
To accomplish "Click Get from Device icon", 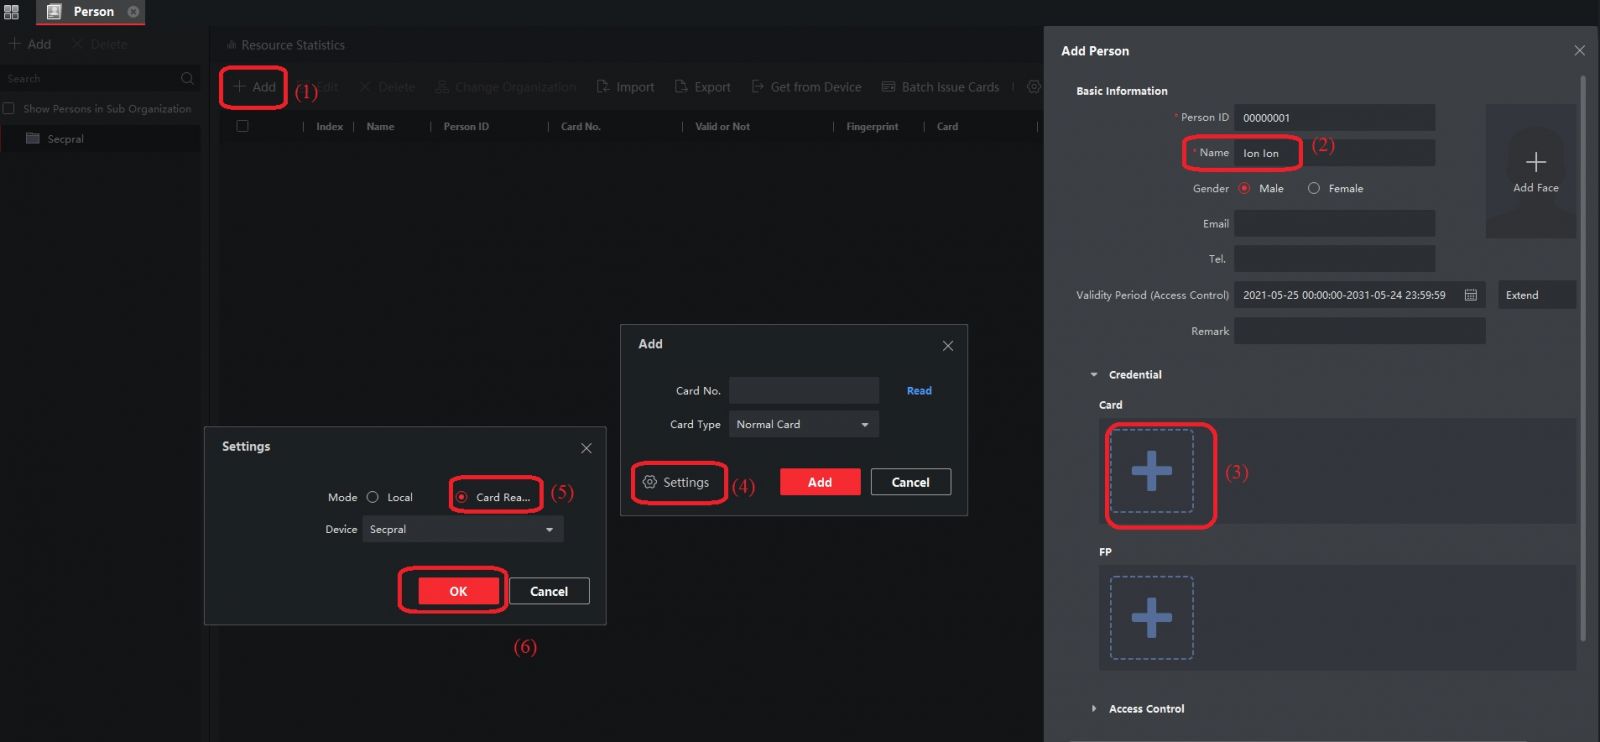I will (x=758, y=87).
